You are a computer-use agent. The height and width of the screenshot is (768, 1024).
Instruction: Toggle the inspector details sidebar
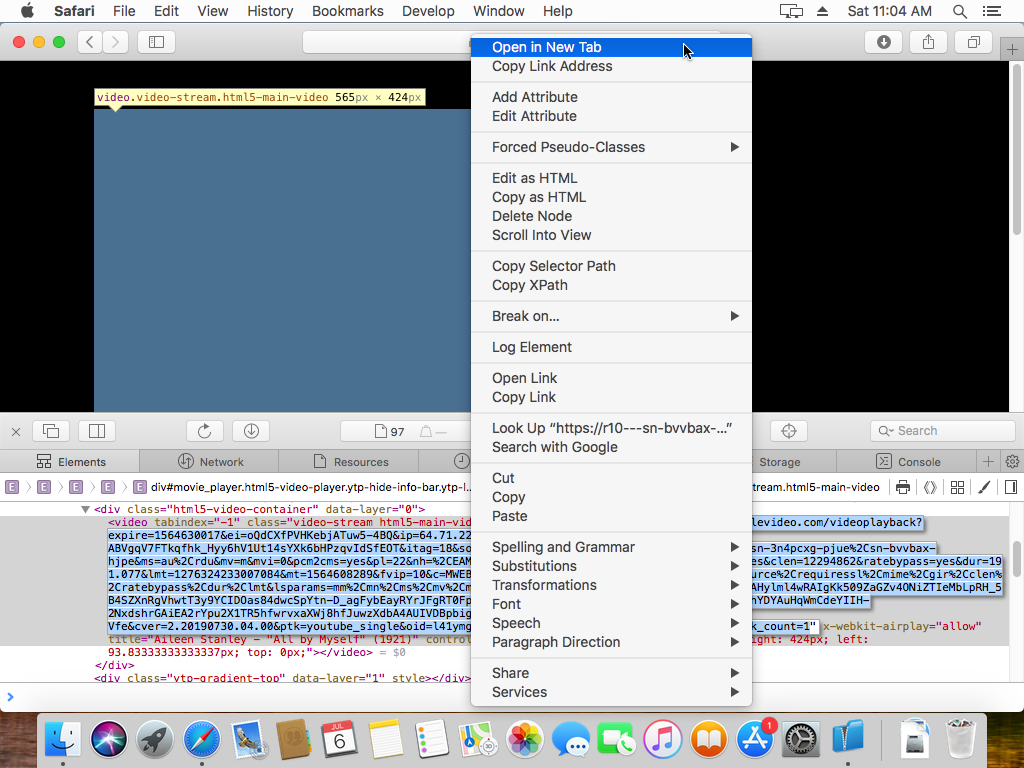tap(1011, 488)
